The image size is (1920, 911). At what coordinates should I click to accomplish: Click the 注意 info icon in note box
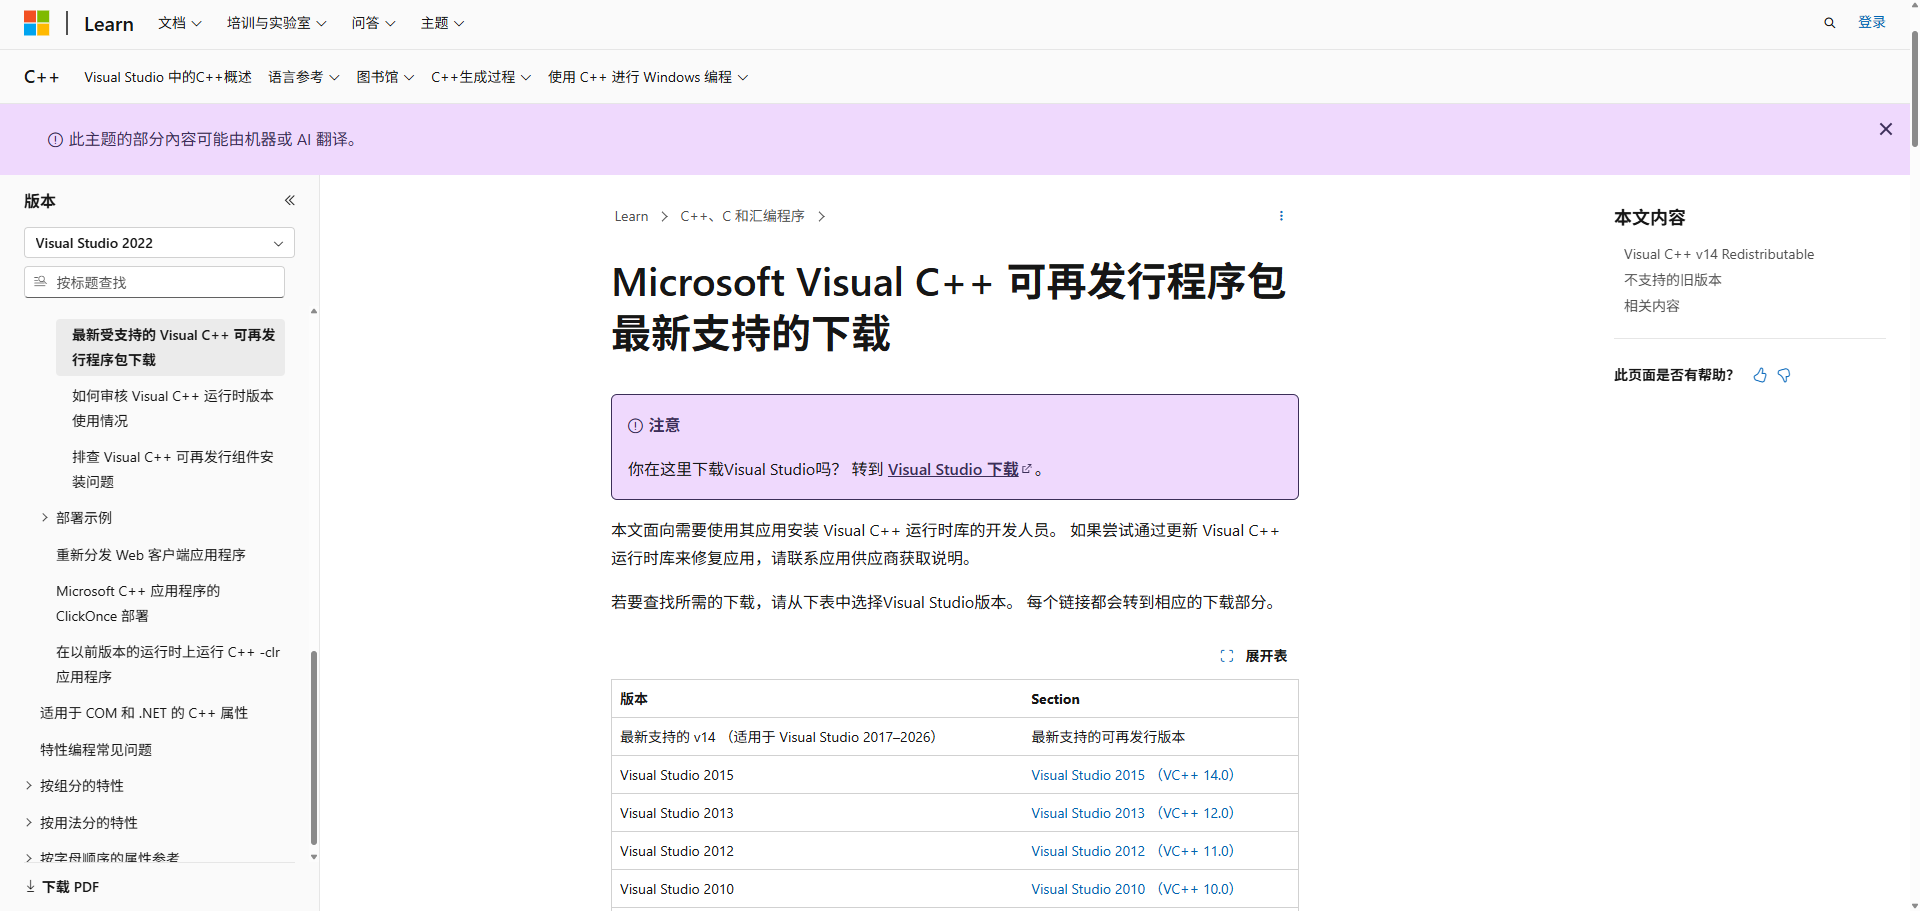click(635, 426)
